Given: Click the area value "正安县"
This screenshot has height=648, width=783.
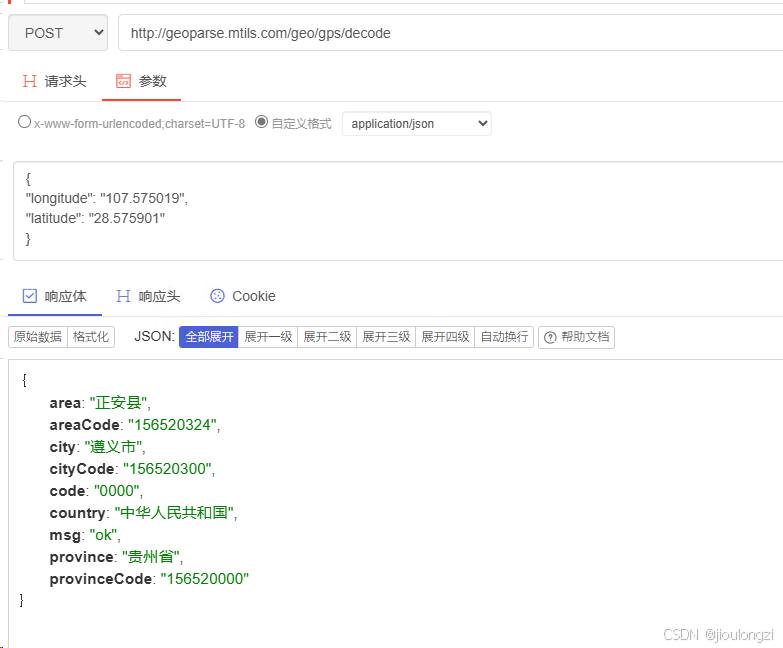Looking at the screenshot, I should 118,403.
